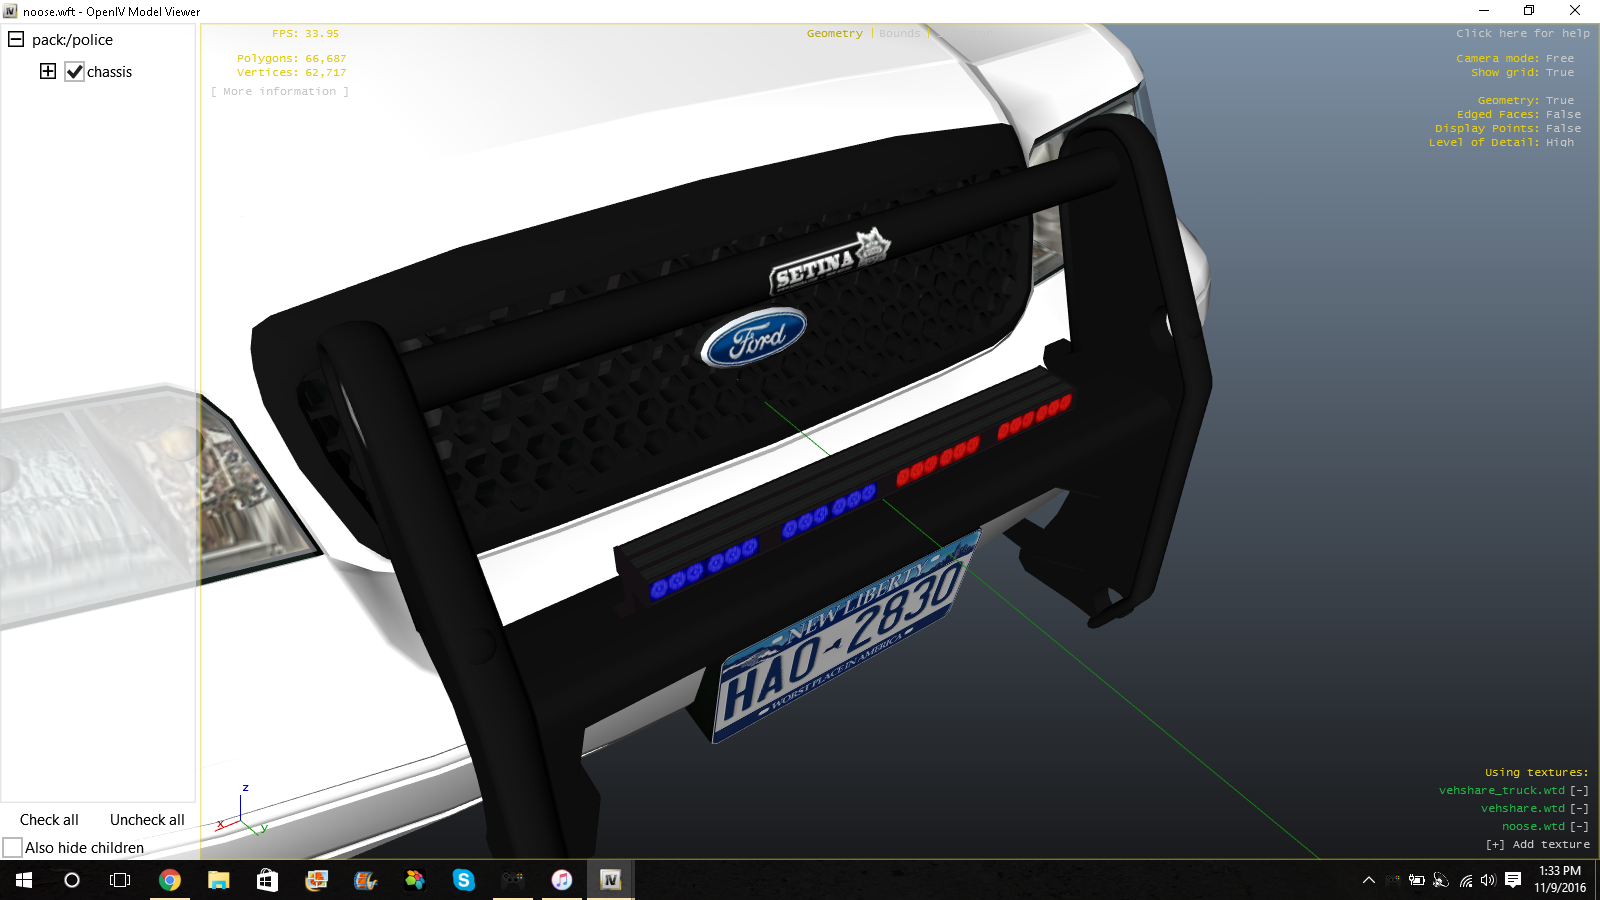Expand the More information section
The image size is (1600, 900).
[280, 92]
